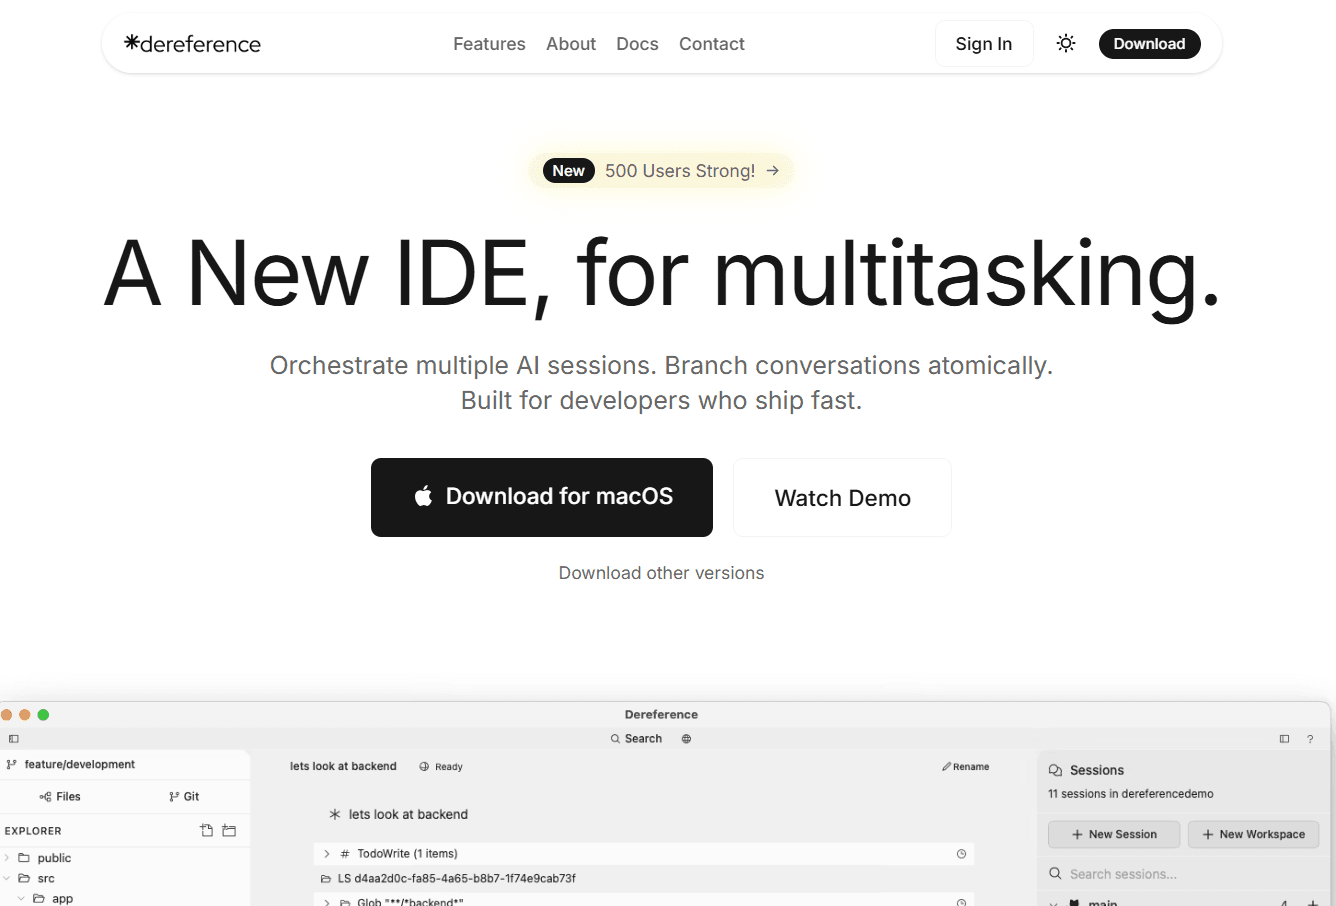Expand the TodoWrite (1 items) row

tap(327, 854)
